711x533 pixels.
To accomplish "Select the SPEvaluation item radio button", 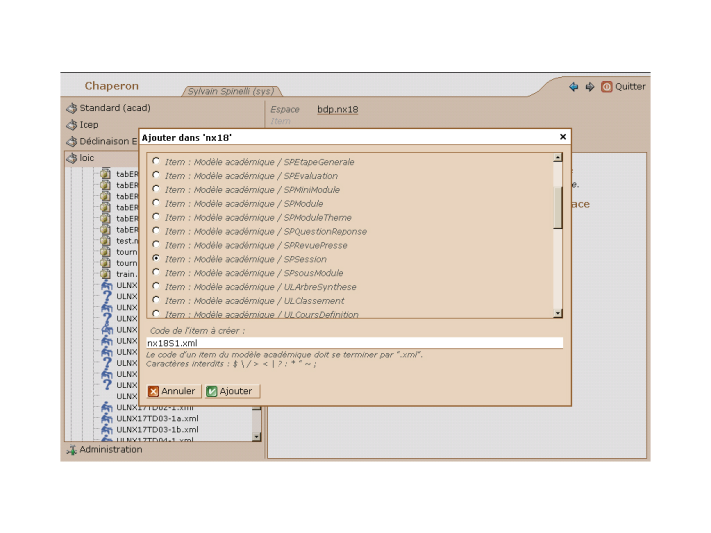I will coord(156,175).
